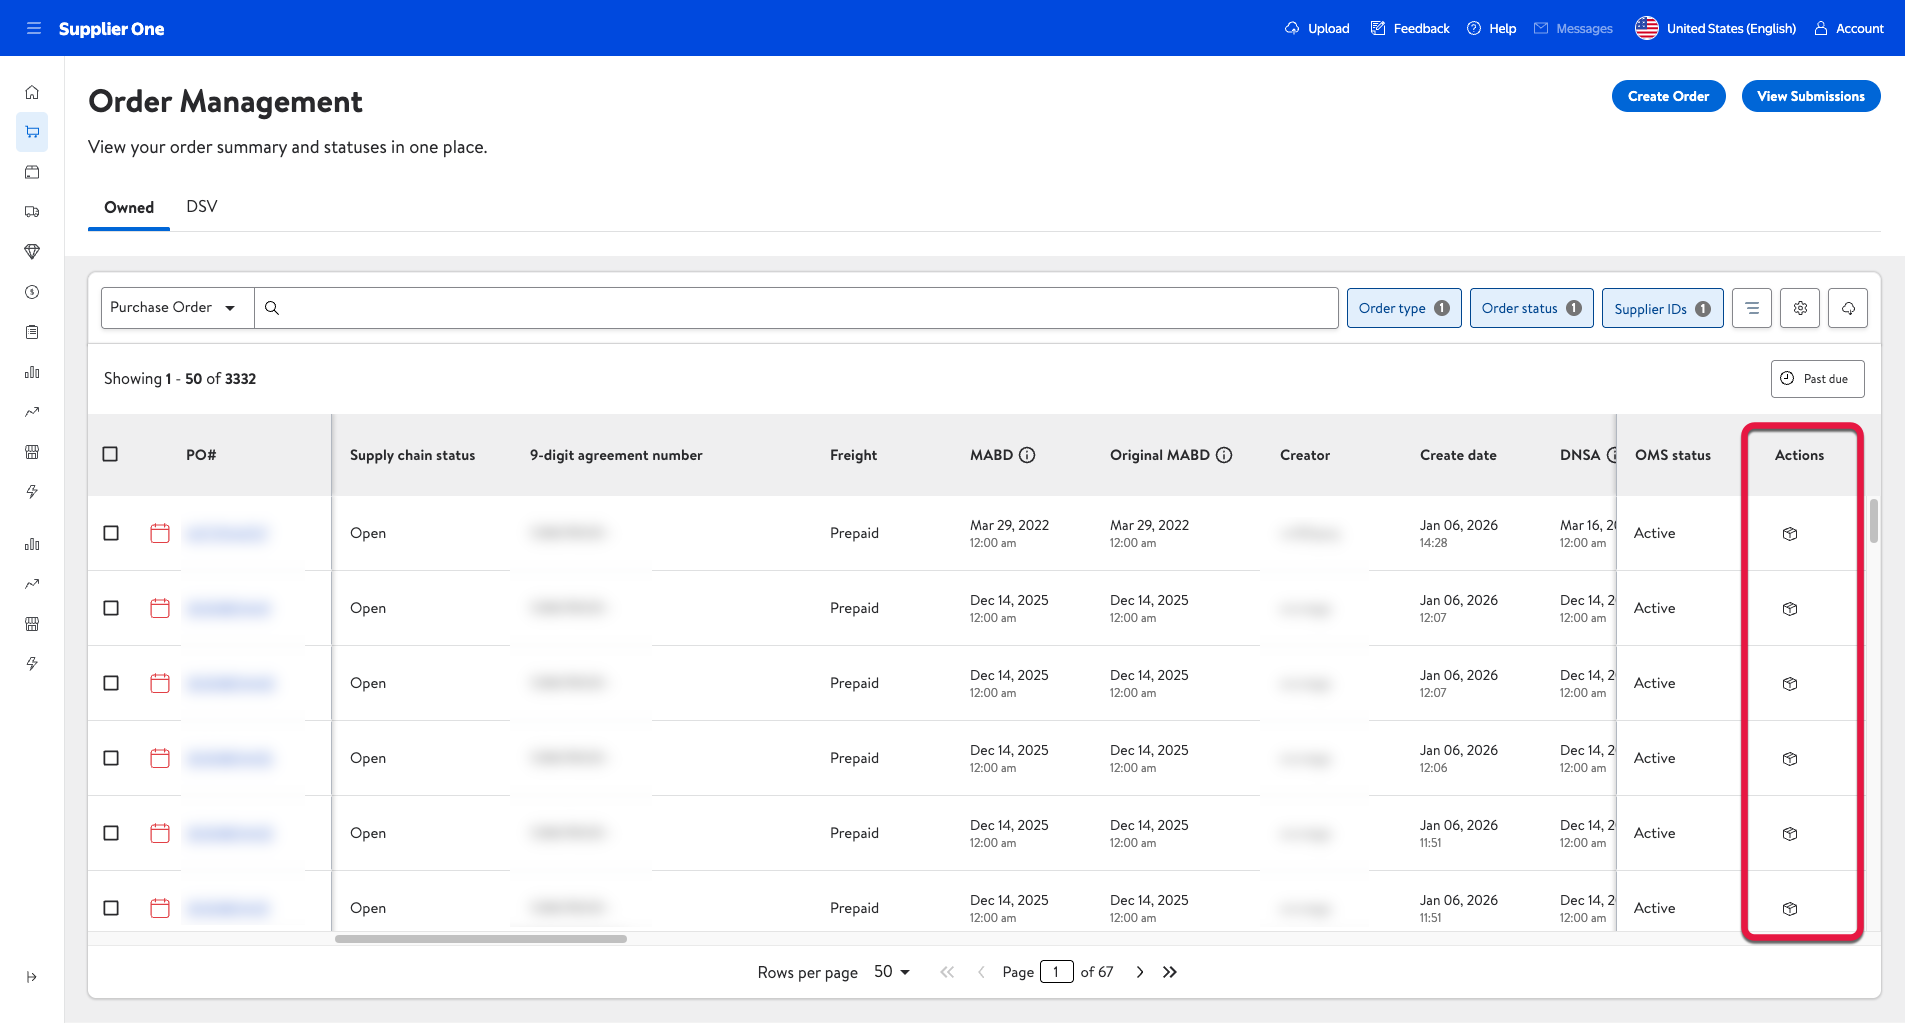Click the View Submissions button
The width and height of the screenshot is (1905, 1023).
point(1810,96)
